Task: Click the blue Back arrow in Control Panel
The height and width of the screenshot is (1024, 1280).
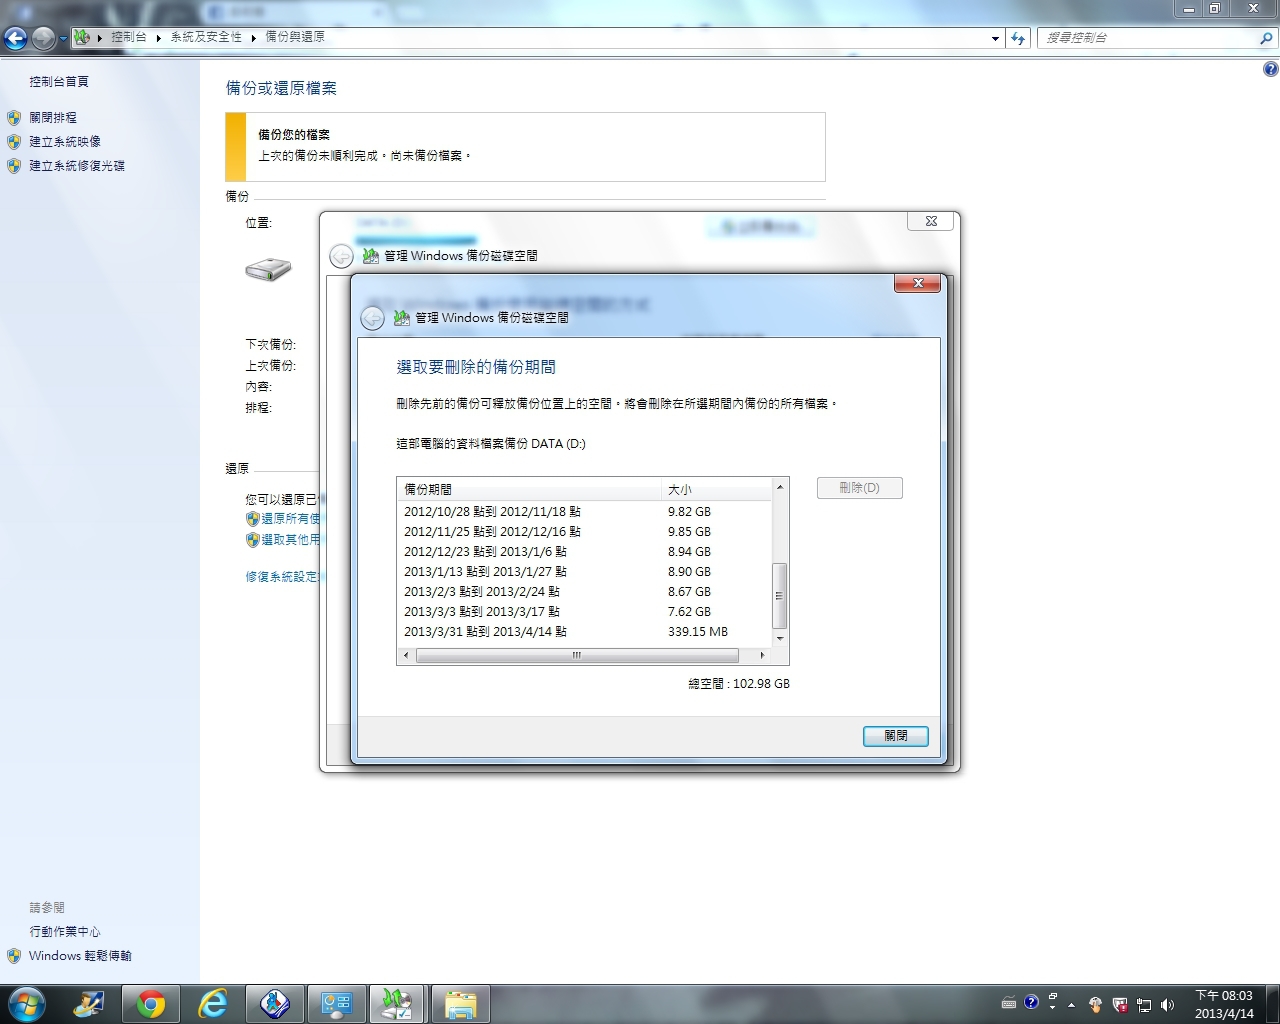Action: pos(15,38)
